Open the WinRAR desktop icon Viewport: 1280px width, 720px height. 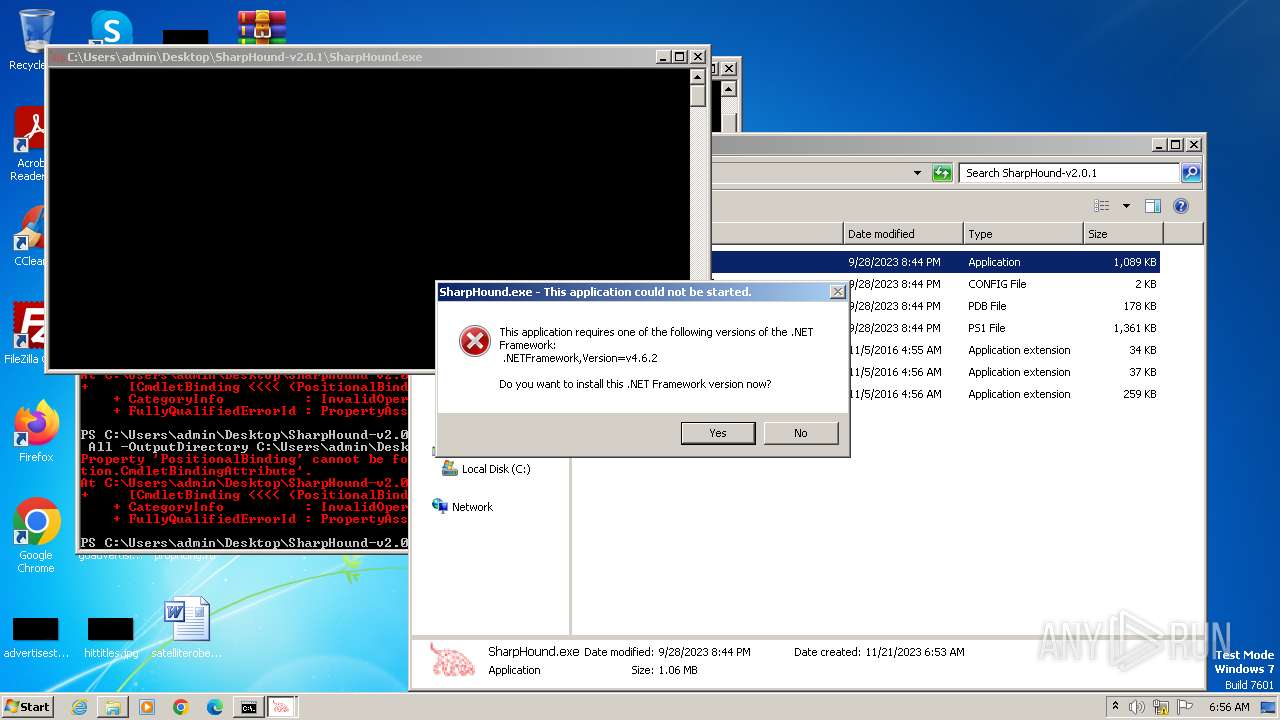(x=262, y=28)
